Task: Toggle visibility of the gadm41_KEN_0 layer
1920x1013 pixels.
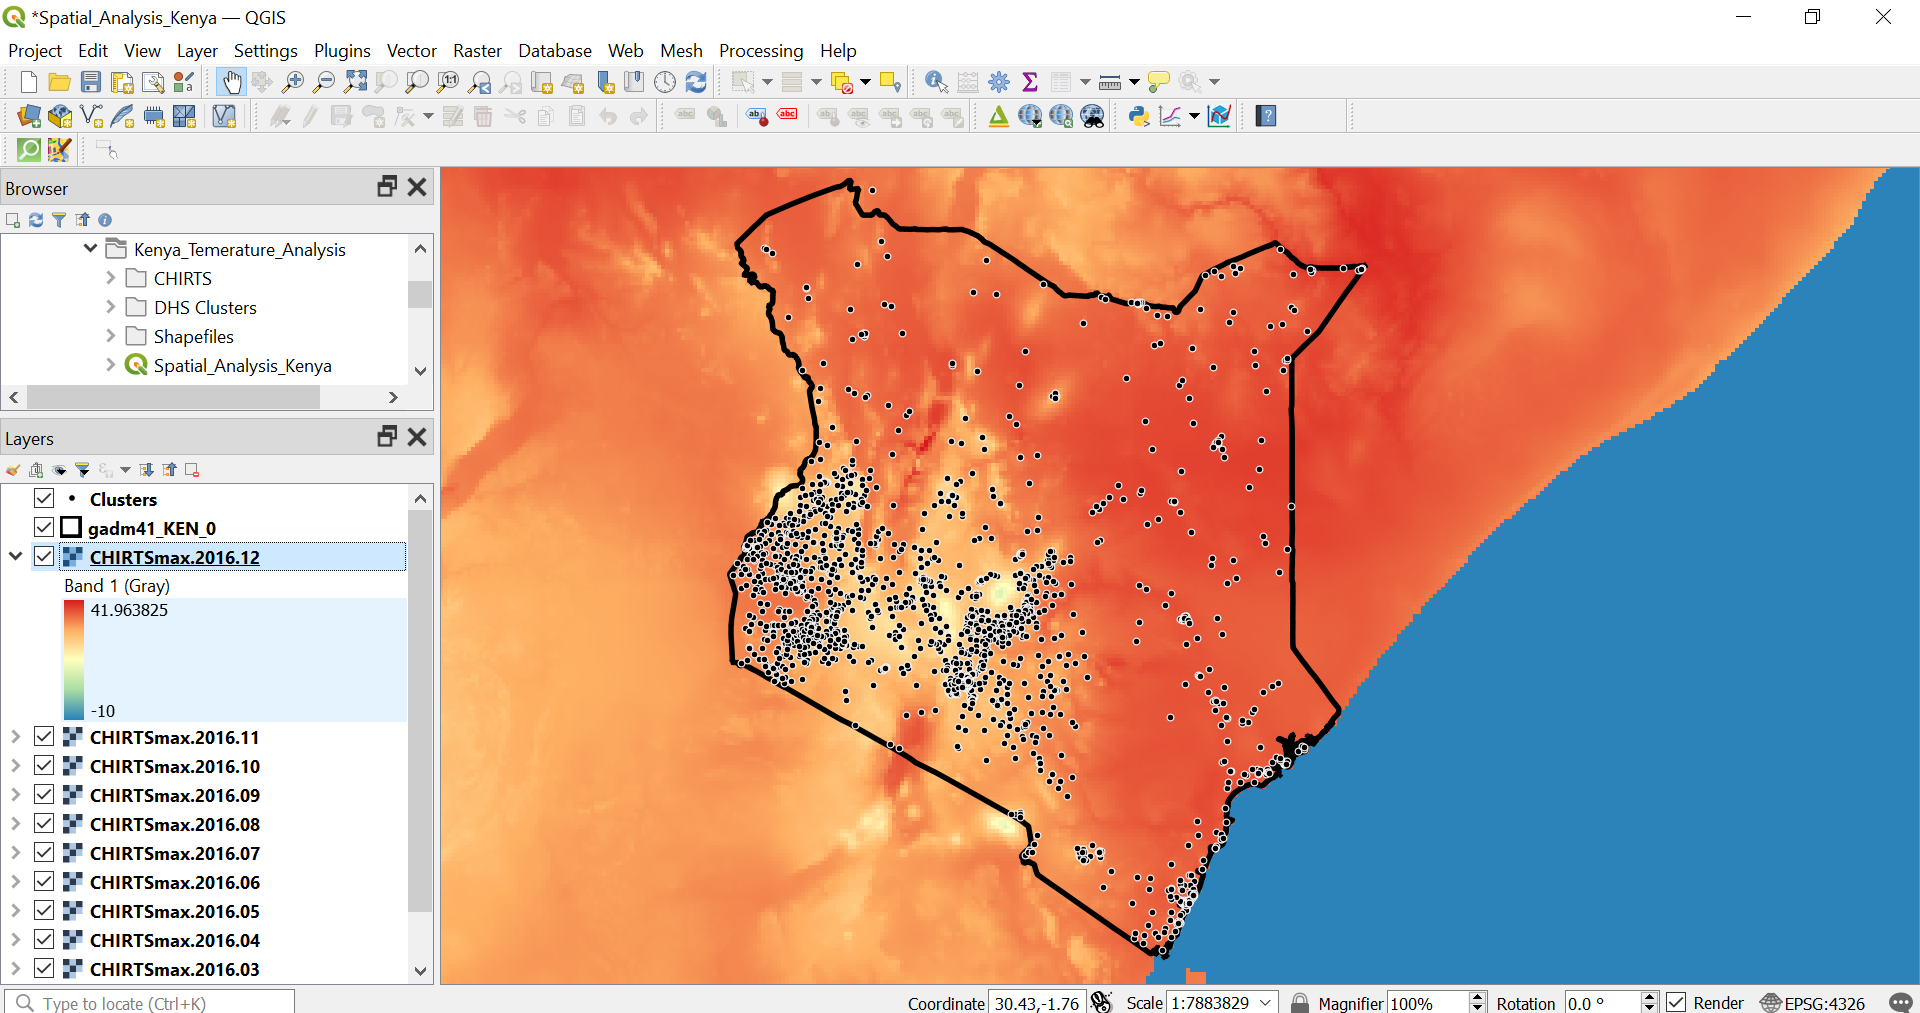Action: tap(44, 527)
